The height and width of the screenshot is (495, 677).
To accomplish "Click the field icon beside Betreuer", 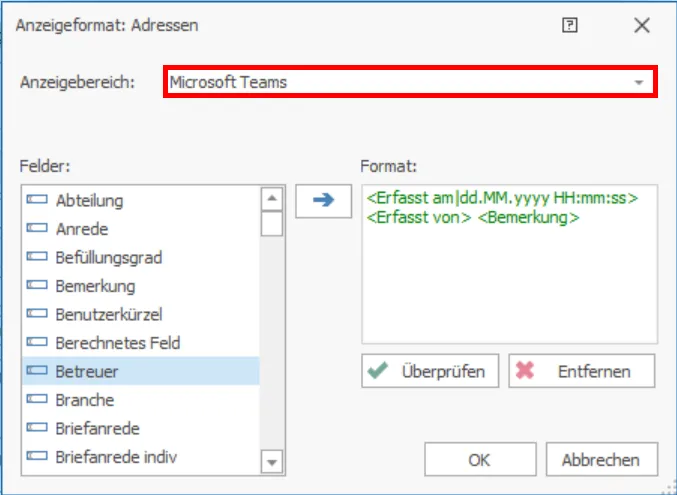I will click(x=37, y=371).
